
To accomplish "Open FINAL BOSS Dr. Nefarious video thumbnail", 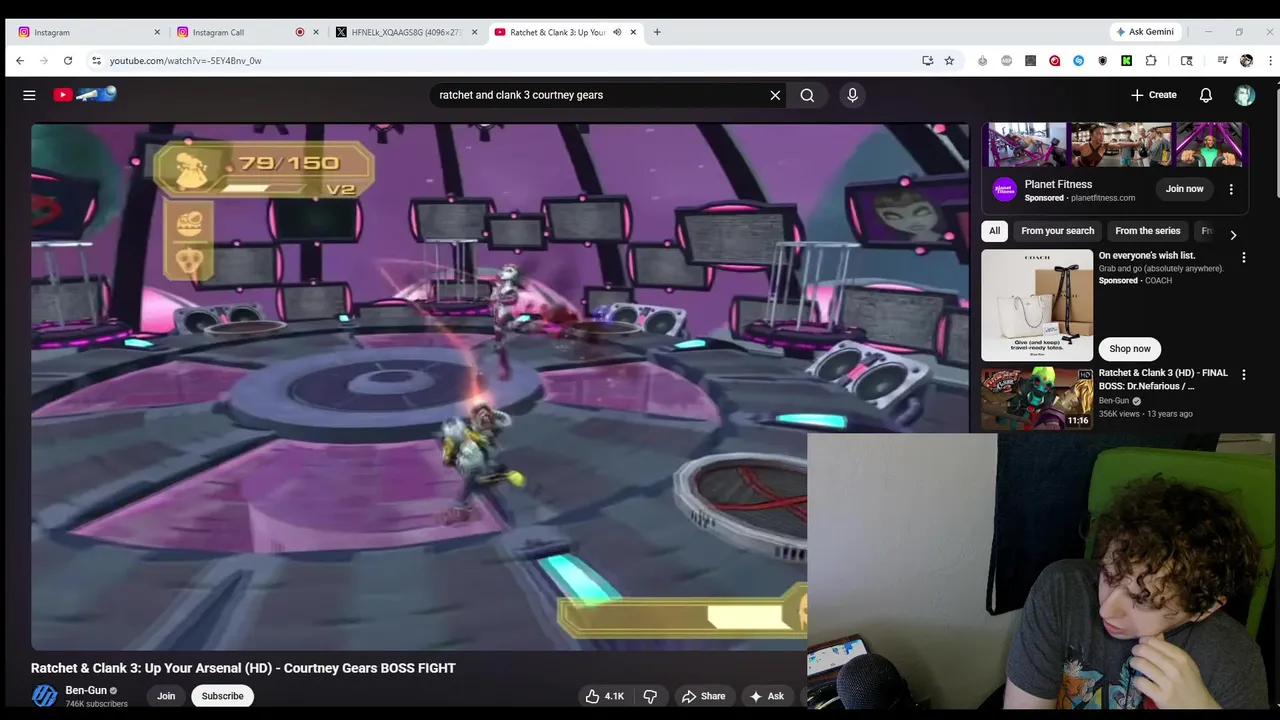I will (1037, 399).
